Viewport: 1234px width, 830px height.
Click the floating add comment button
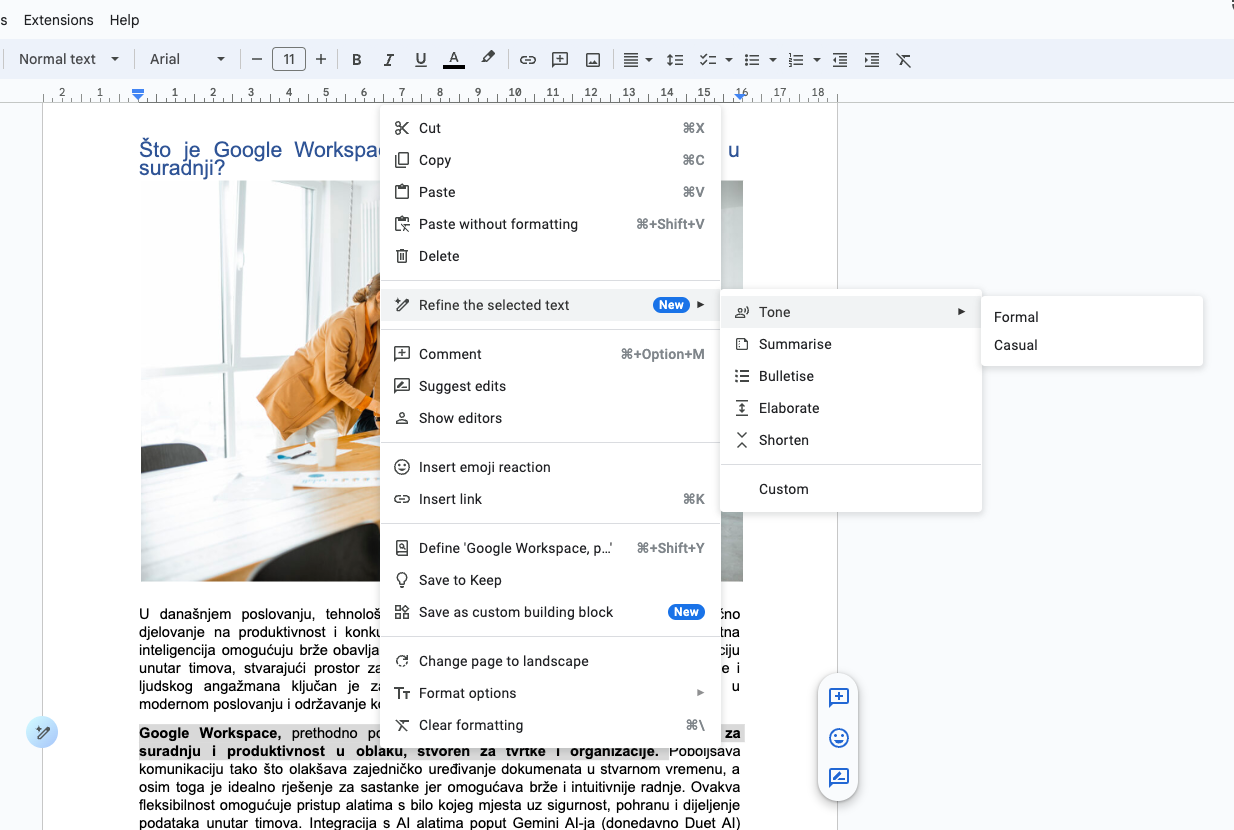point(839,697)
